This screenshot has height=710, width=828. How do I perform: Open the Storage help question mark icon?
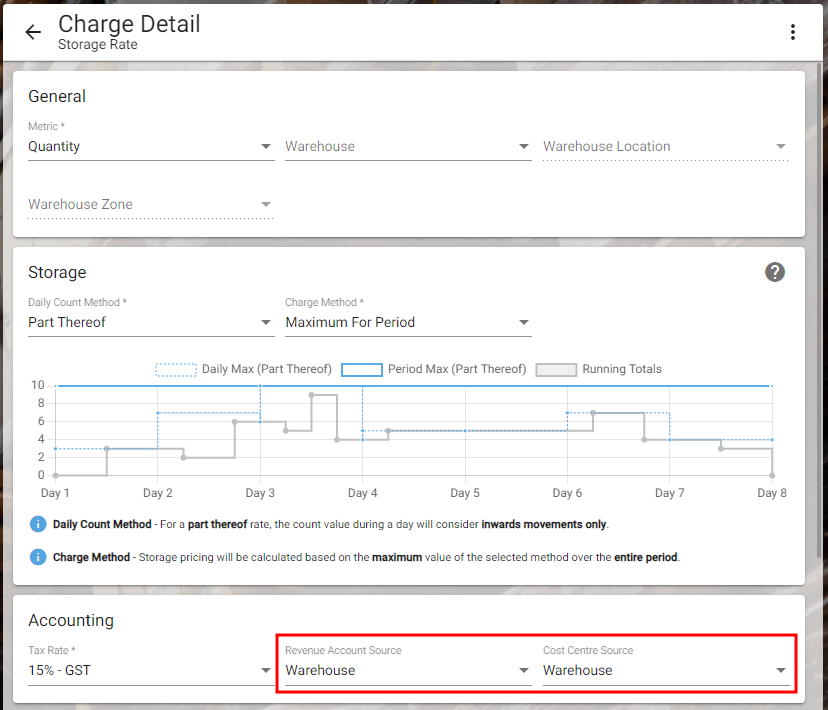775,272
